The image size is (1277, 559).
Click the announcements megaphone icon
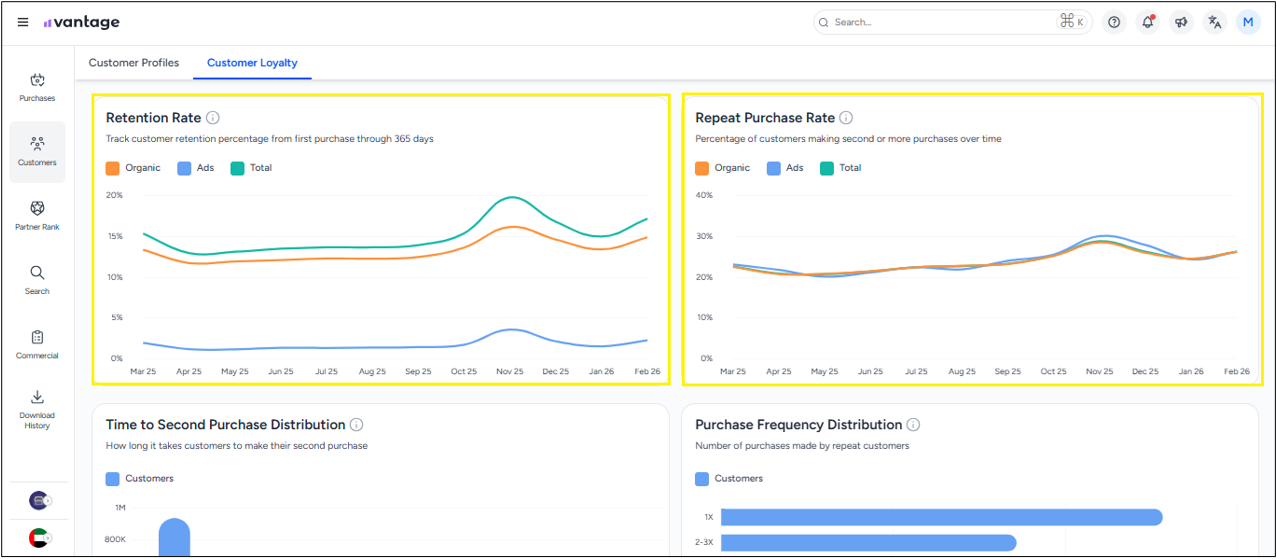(x=1181, y=22)
